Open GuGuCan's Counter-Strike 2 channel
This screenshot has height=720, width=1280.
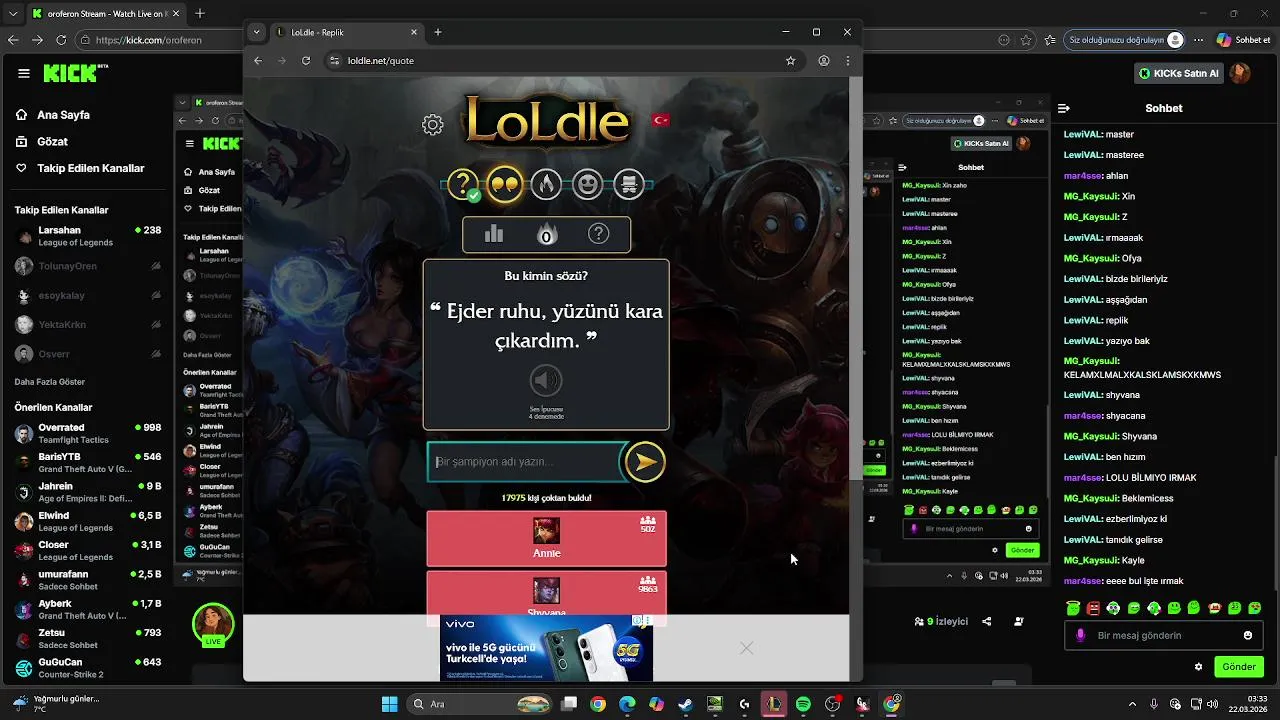[x=88, y=668]
